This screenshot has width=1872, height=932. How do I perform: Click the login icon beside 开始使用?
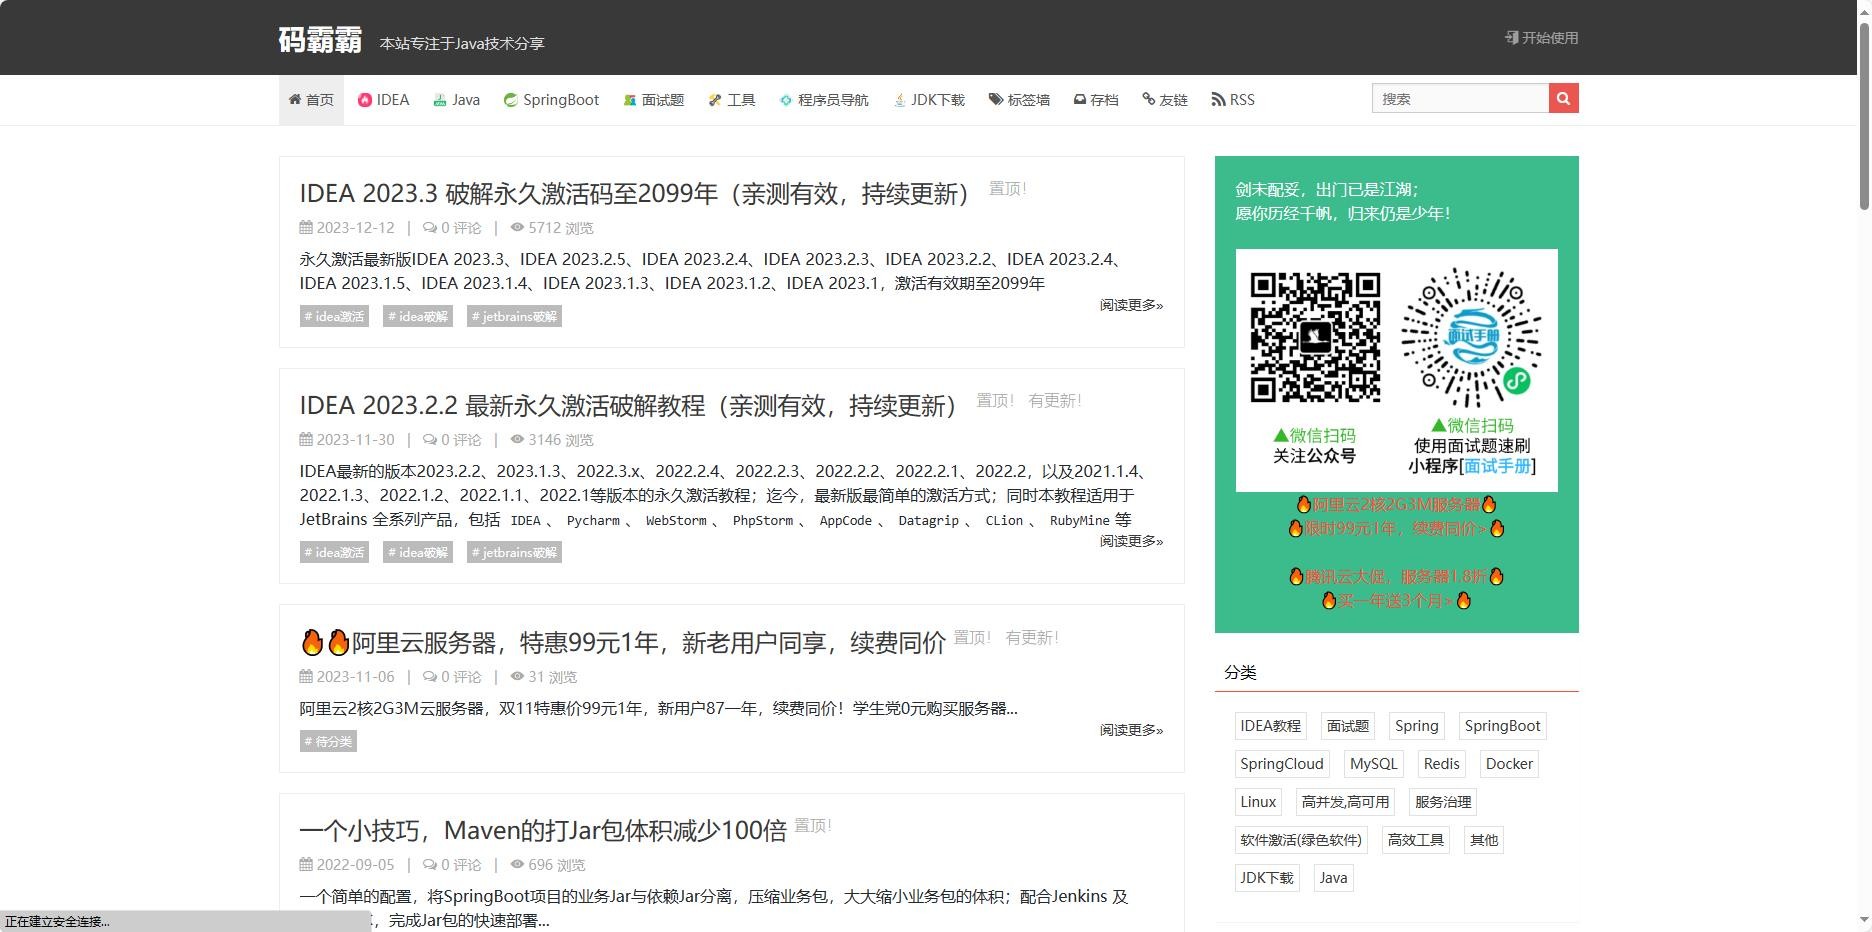[x=1511, y=38]
